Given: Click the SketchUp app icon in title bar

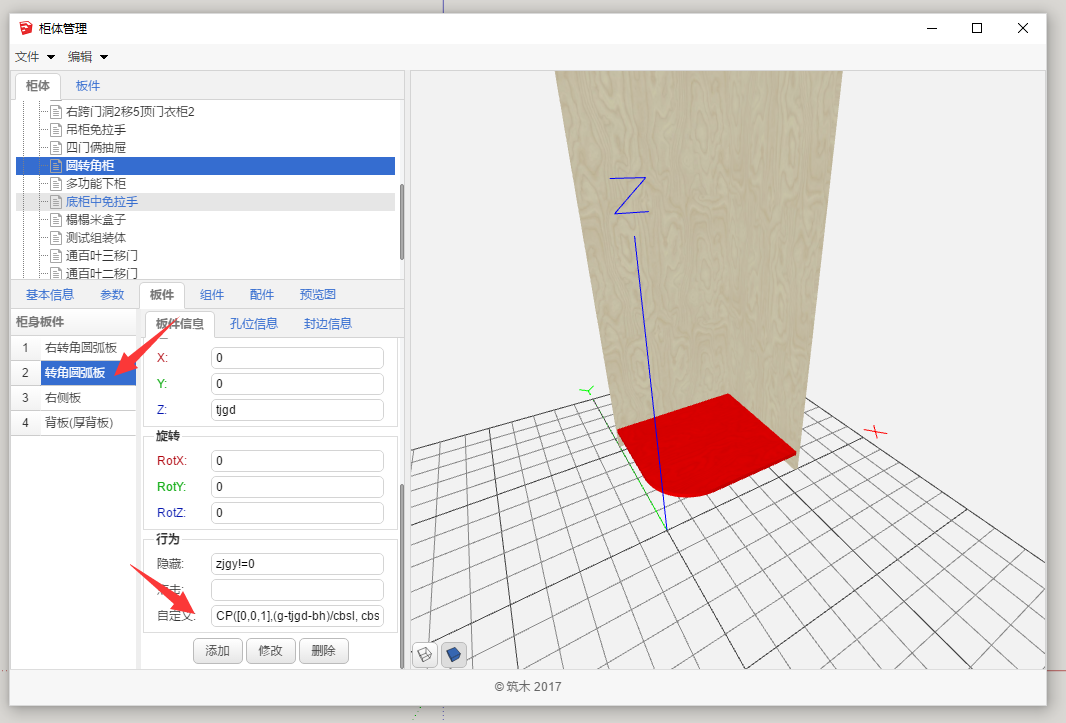Looking at the screenshot, I should [x=26, y=29].
